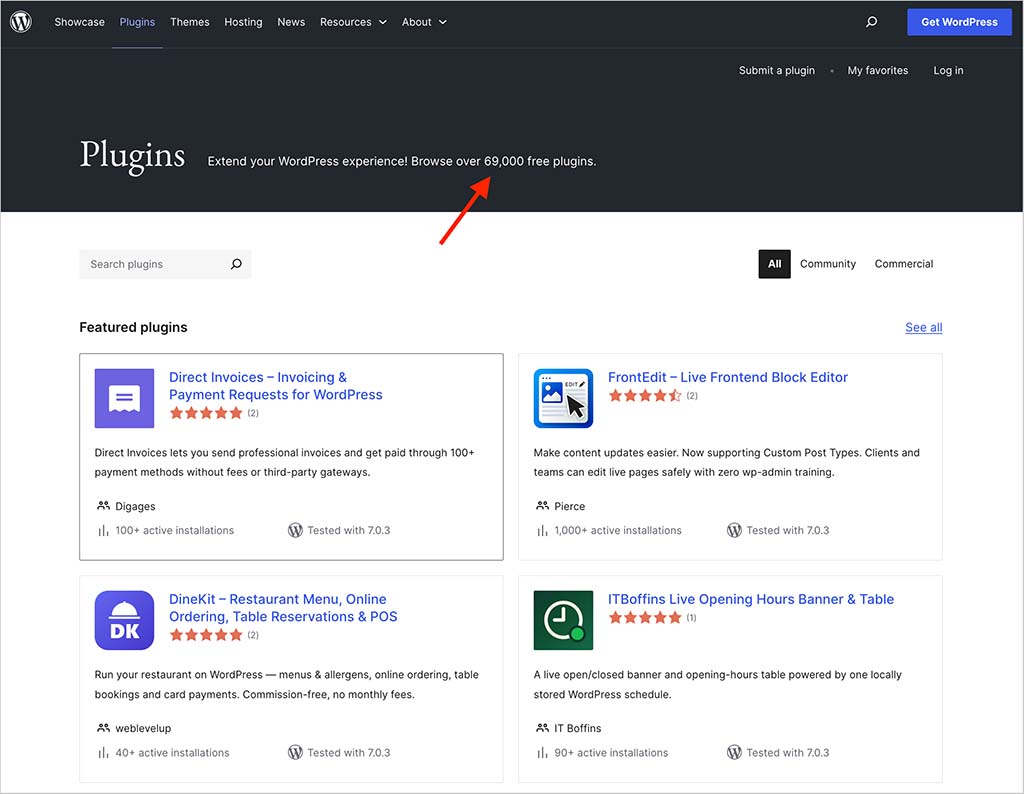Screen dimensions: 1024x794
Task: Open the Submit a plugin link
Action: pos(776,71)
